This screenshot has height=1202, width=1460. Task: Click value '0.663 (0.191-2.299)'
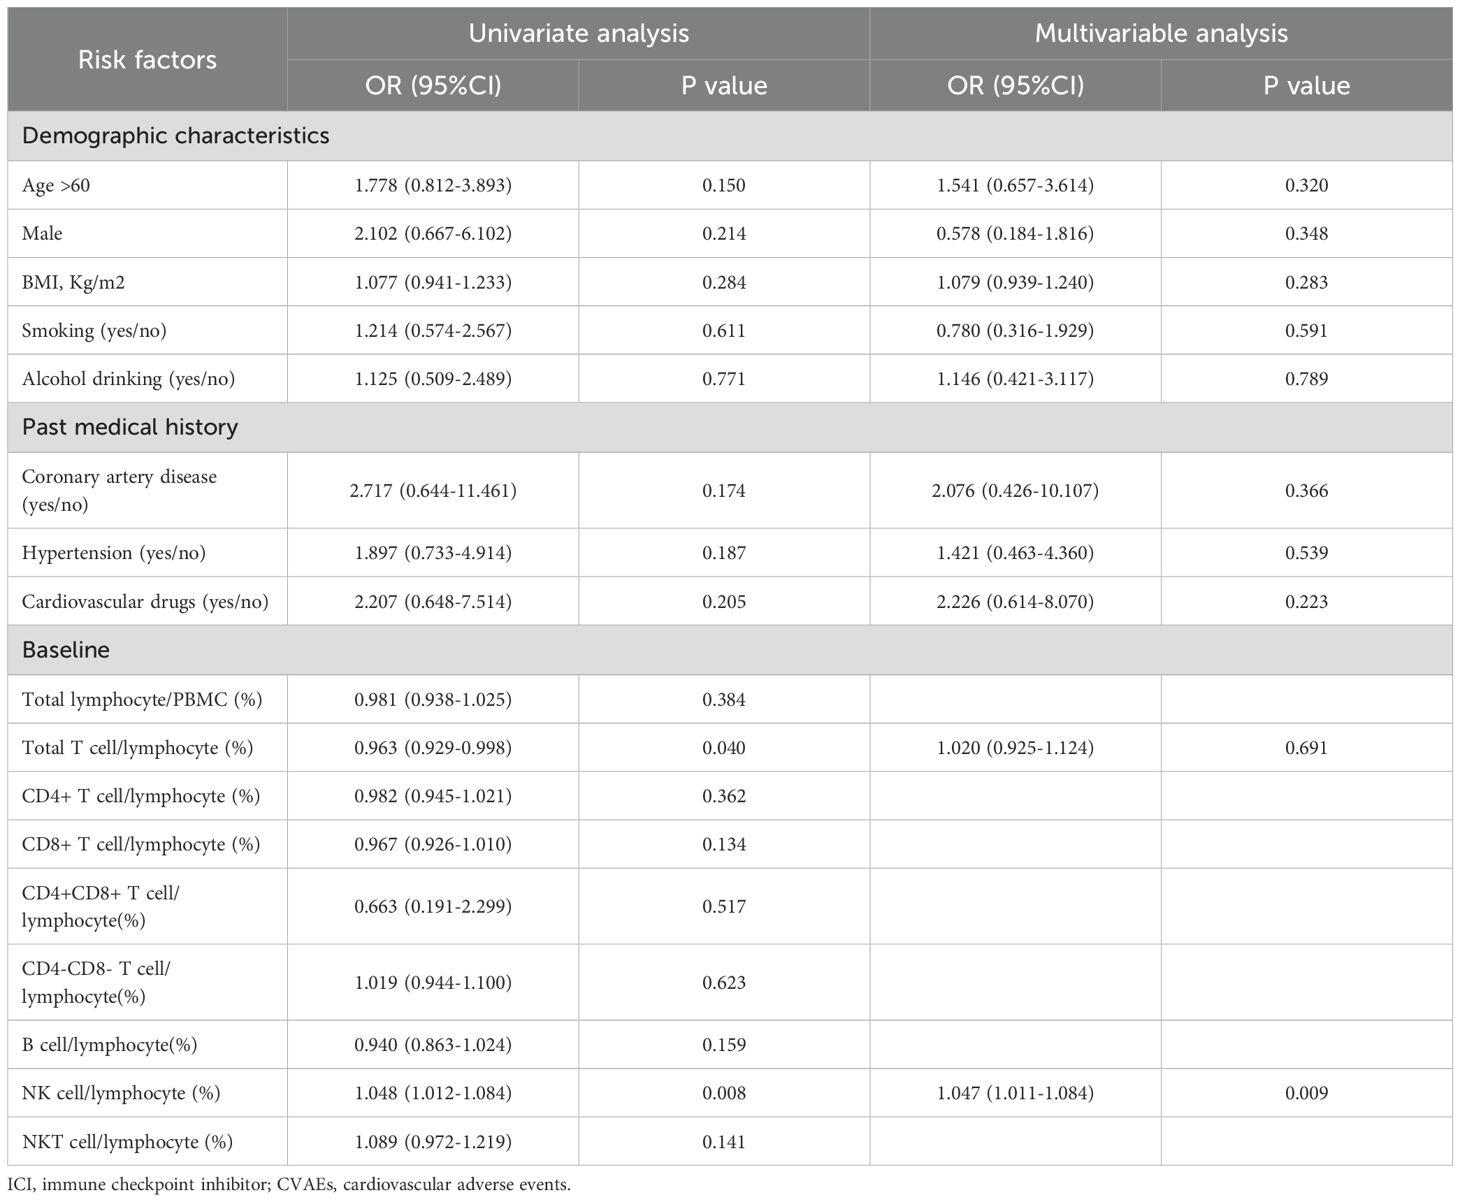pos(433,906)
